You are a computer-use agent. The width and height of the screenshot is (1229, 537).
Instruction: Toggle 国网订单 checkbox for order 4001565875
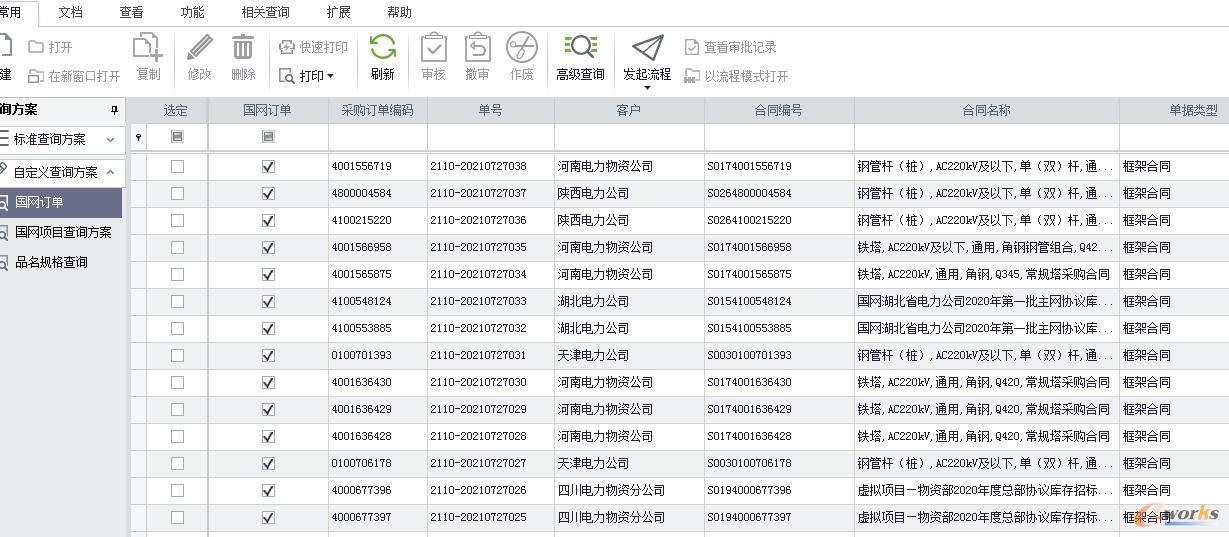[268, 274]
